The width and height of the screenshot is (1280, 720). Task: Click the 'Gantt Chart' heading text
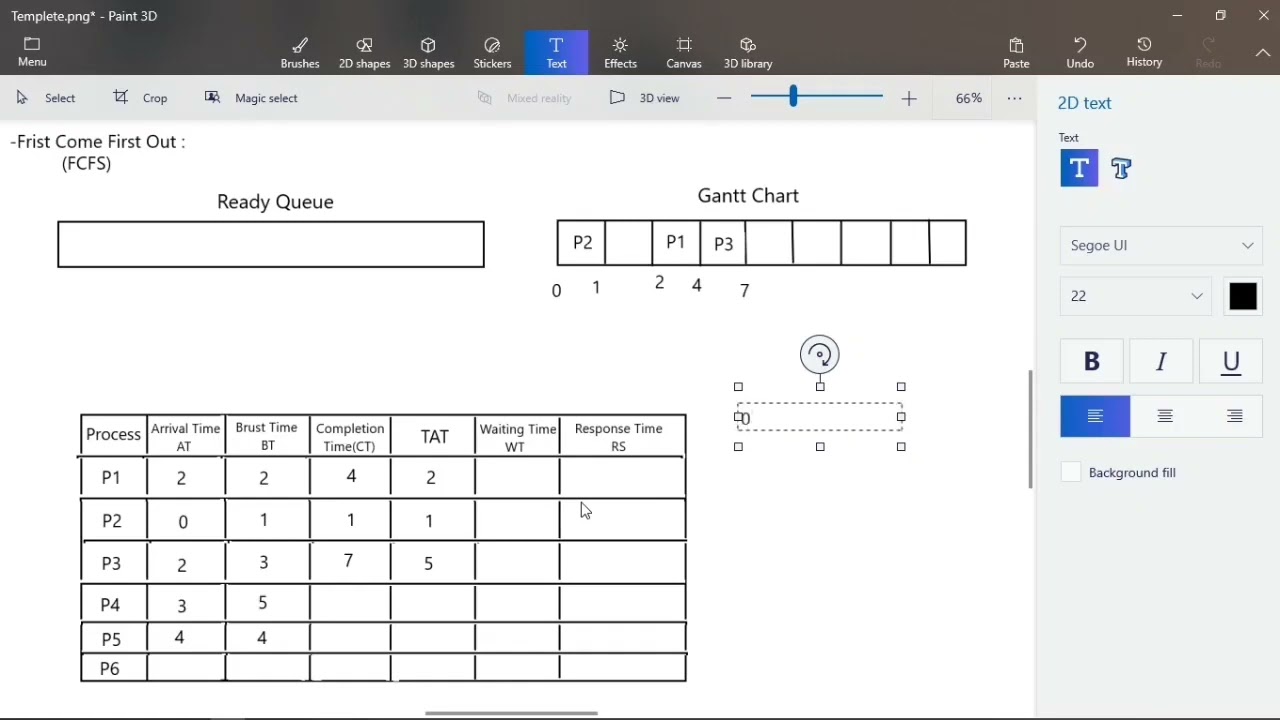(748, 196)
